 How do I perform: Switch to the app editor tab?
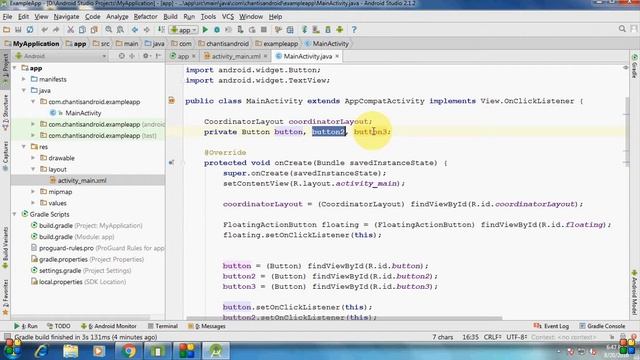click(x=183, y=56)
